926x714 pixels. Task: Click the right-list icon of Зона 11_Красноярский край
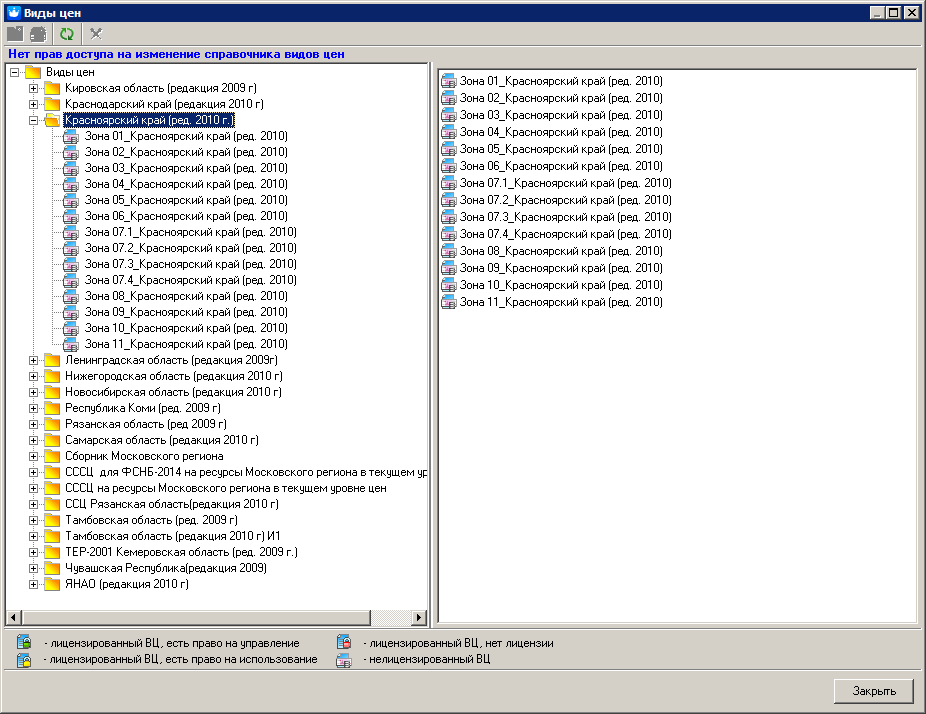[449, 302]
